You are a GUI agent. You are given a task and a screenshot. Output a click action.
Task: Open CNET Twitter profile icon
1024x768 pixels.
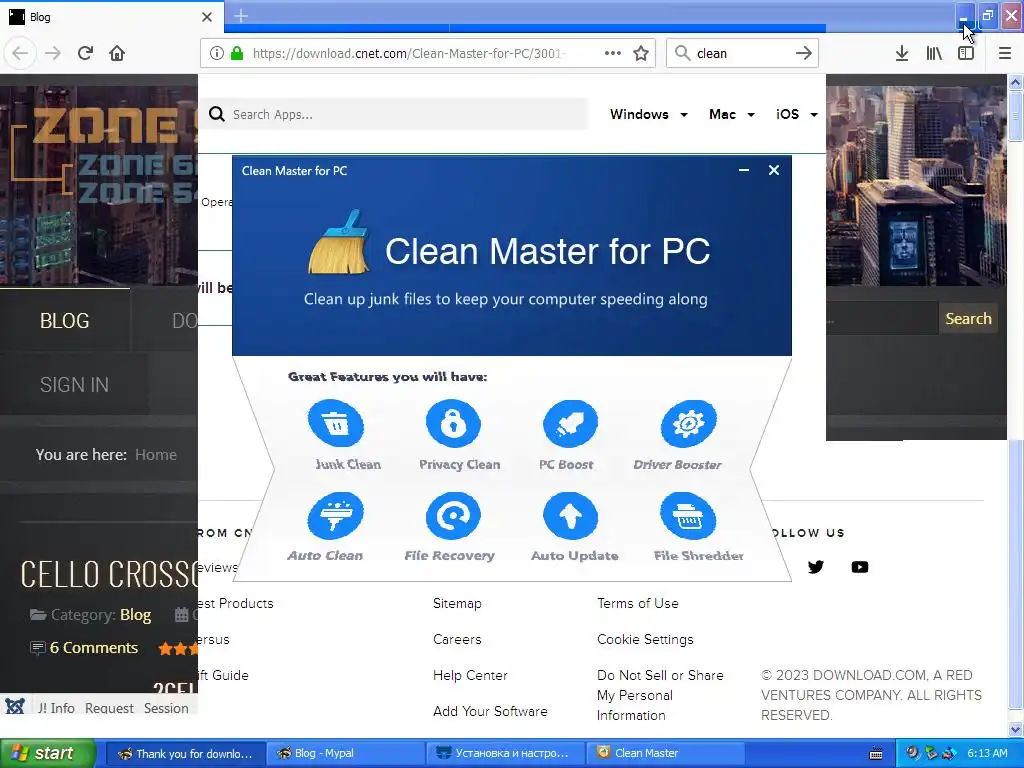tap(816, 567)
